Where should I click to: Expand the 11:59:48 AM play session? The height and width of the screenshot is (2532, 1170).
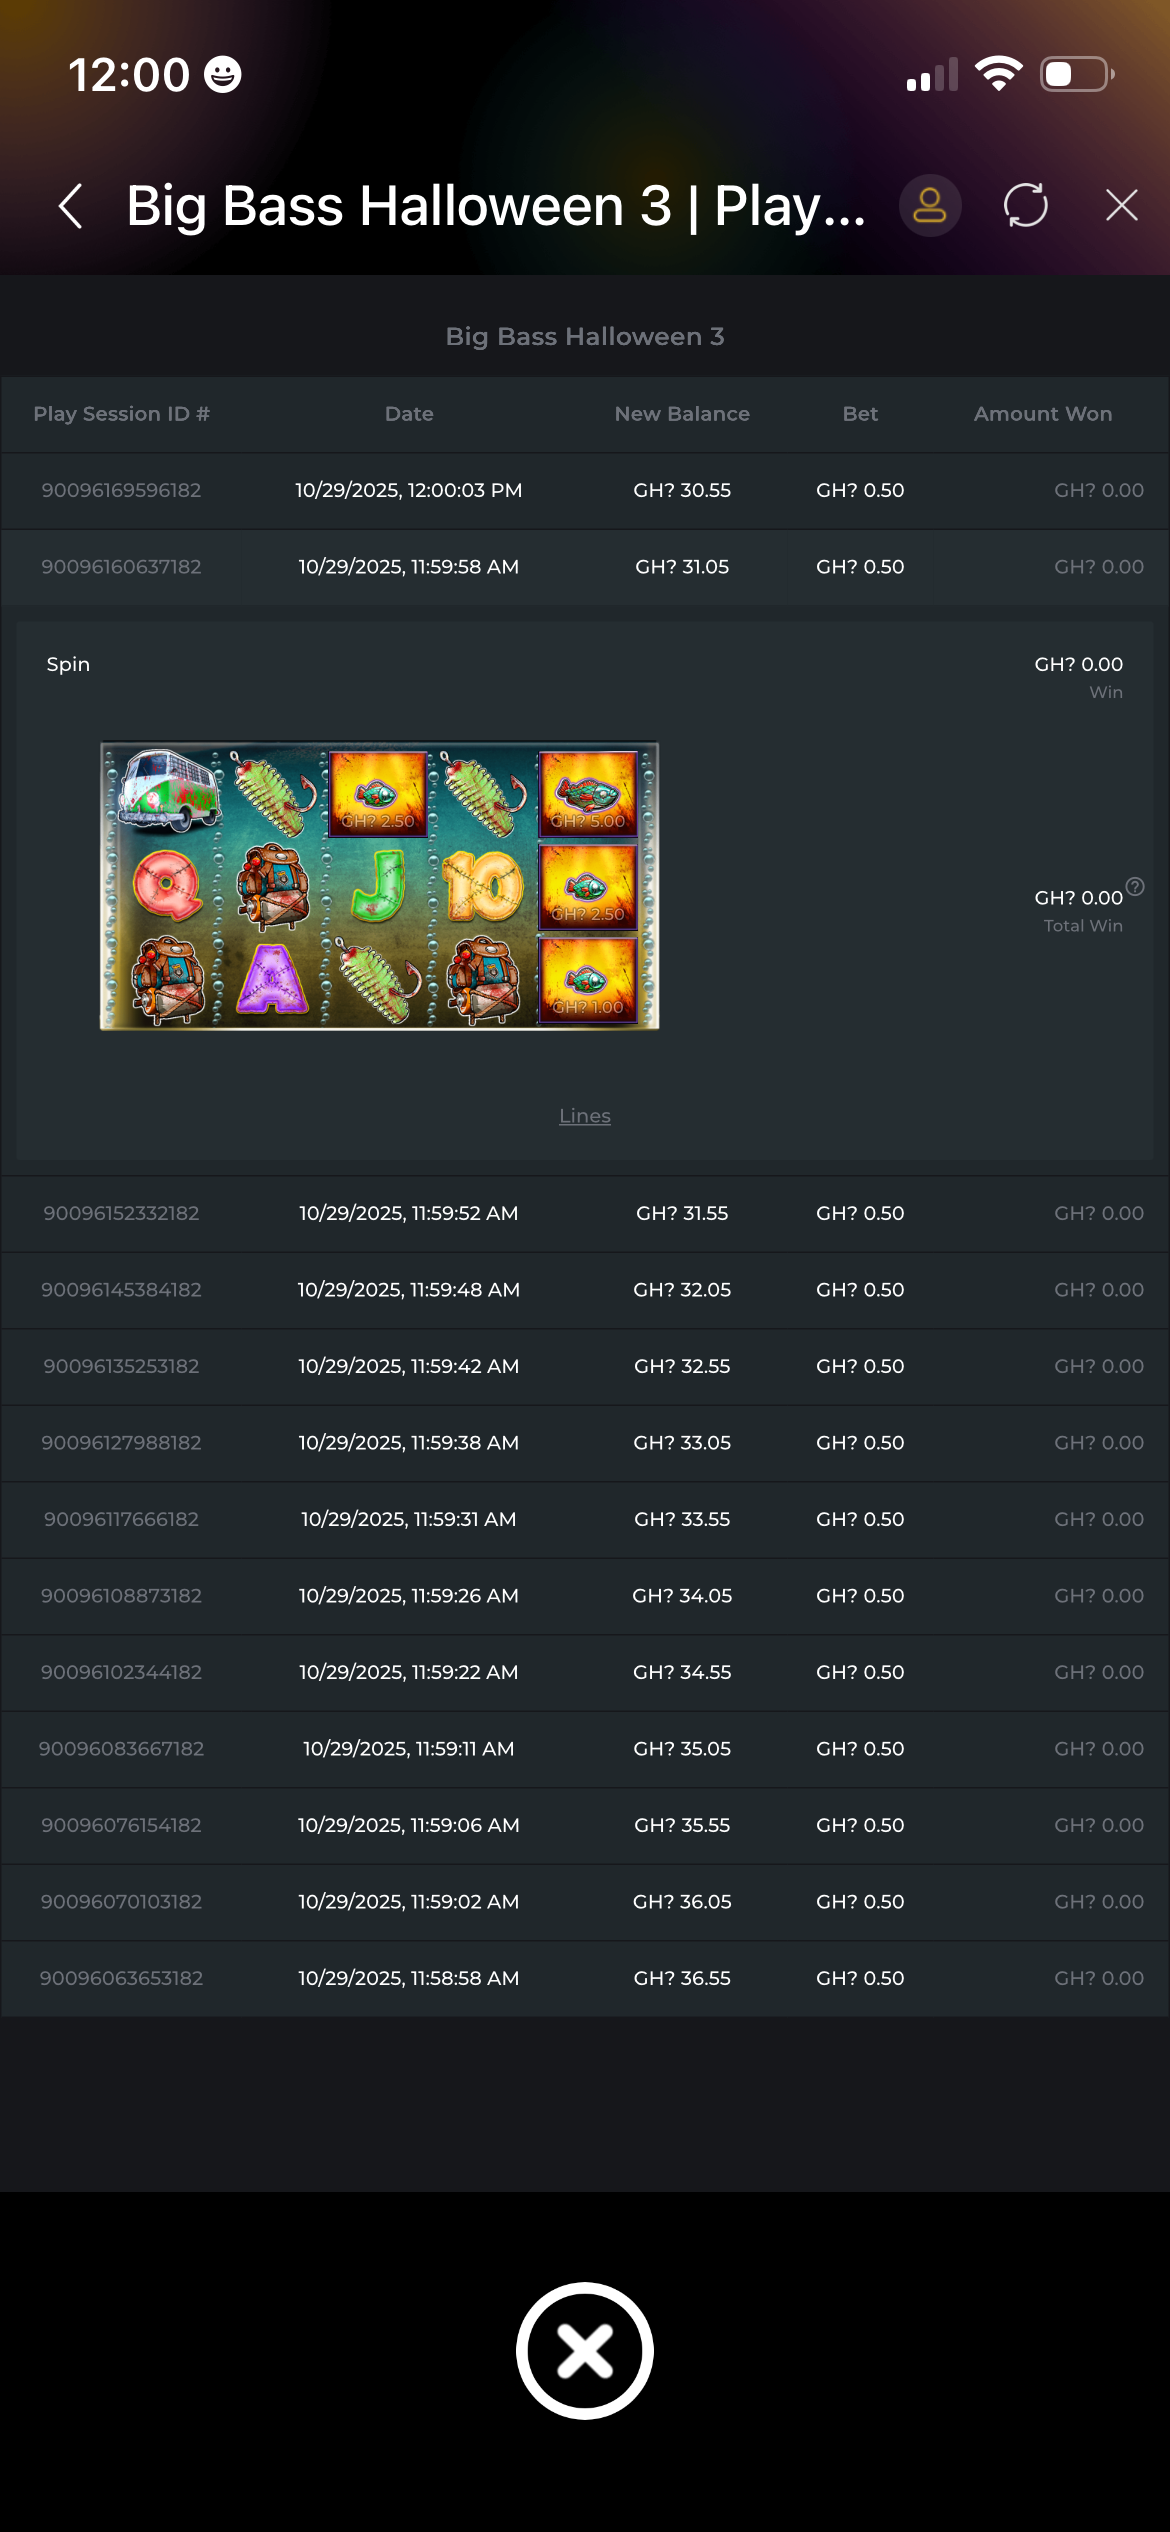584,1290
